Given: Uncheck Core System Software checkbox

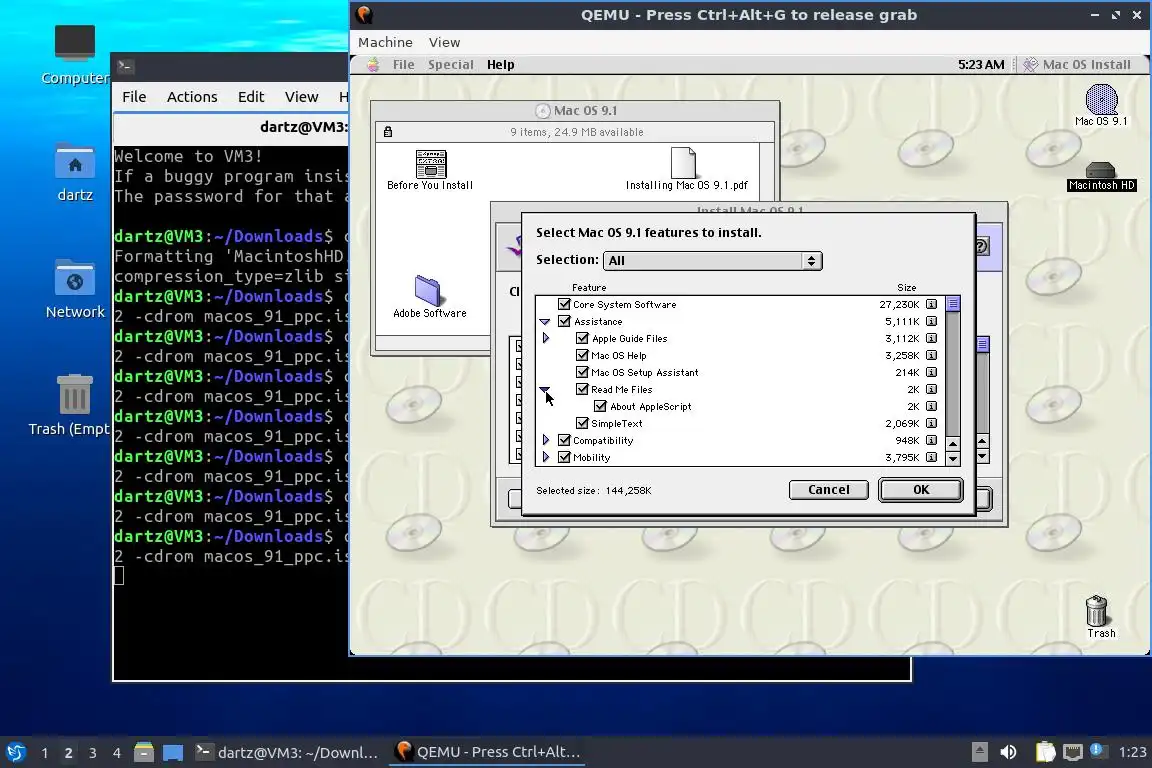Looking at the screenshot, I should (564, 304).
